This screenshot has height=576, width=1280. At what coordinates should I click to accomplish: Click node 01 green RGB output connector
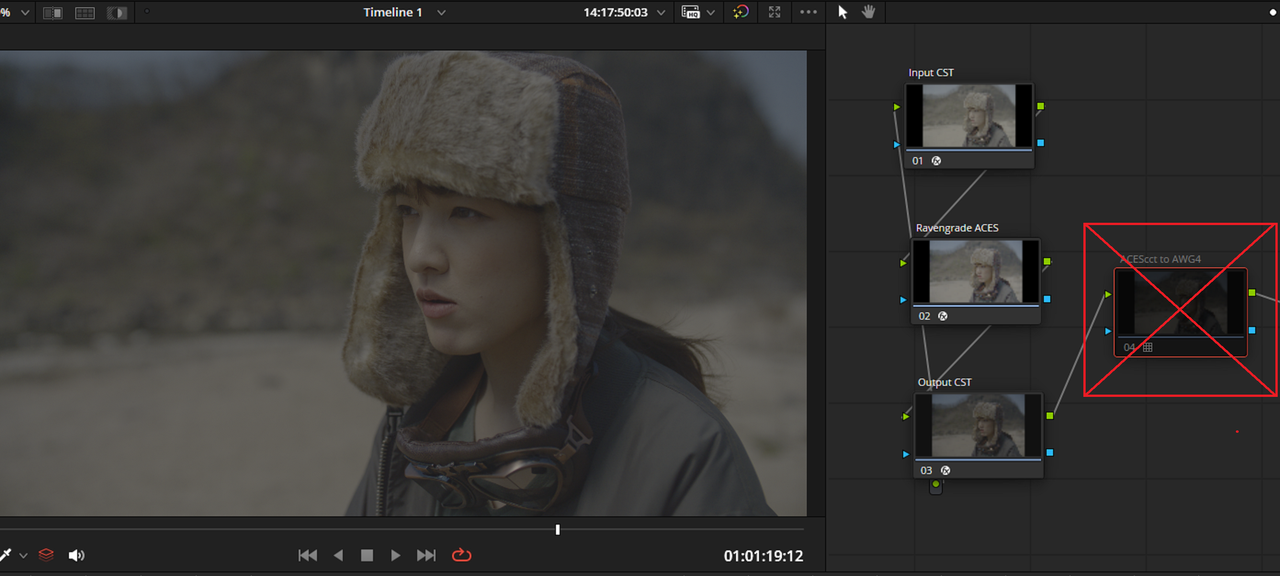[x=1041, y=106]
